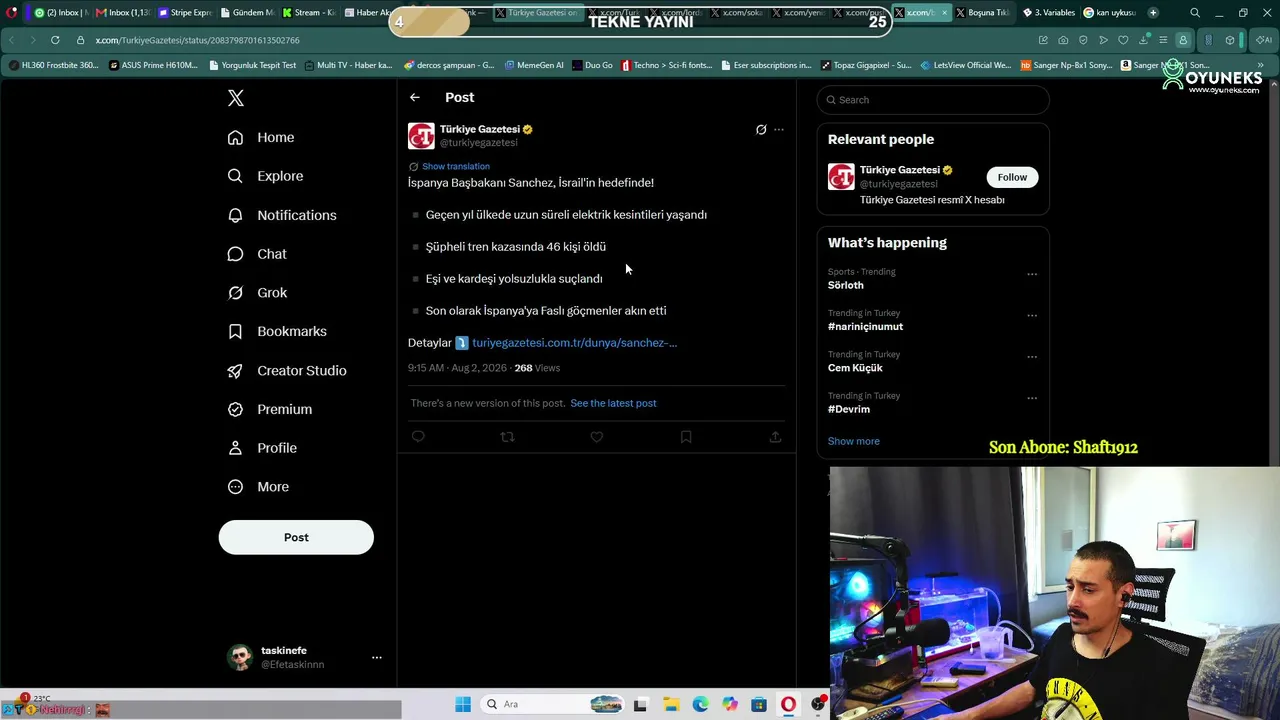The width and height of the screenshot is (1280, 720).
Task: Open the #Devrim trending topic
Action: point(849,409)
